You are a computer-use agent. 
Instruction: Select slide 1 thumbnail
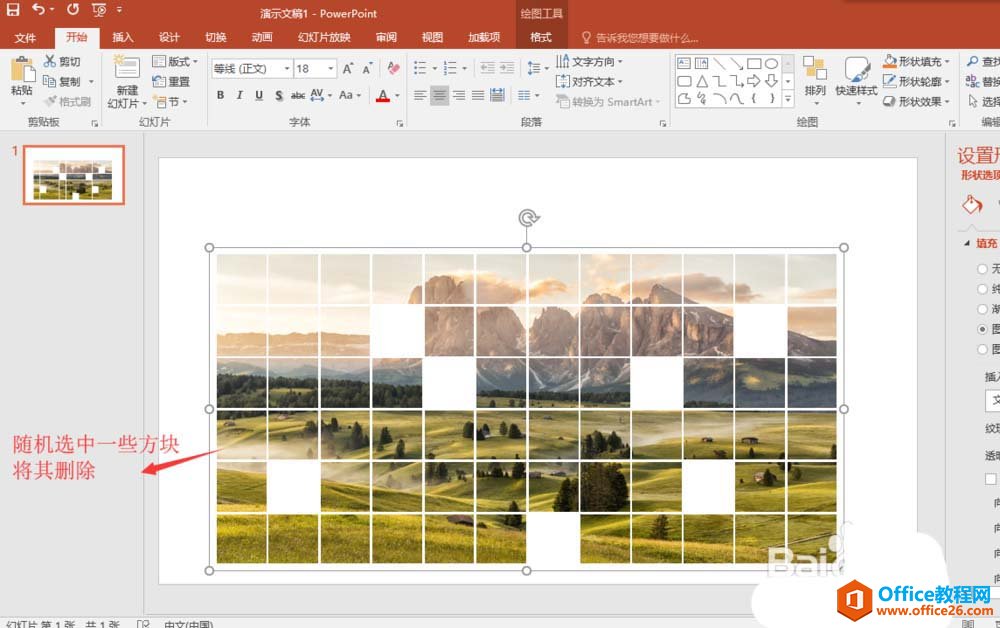pos(73,175)
